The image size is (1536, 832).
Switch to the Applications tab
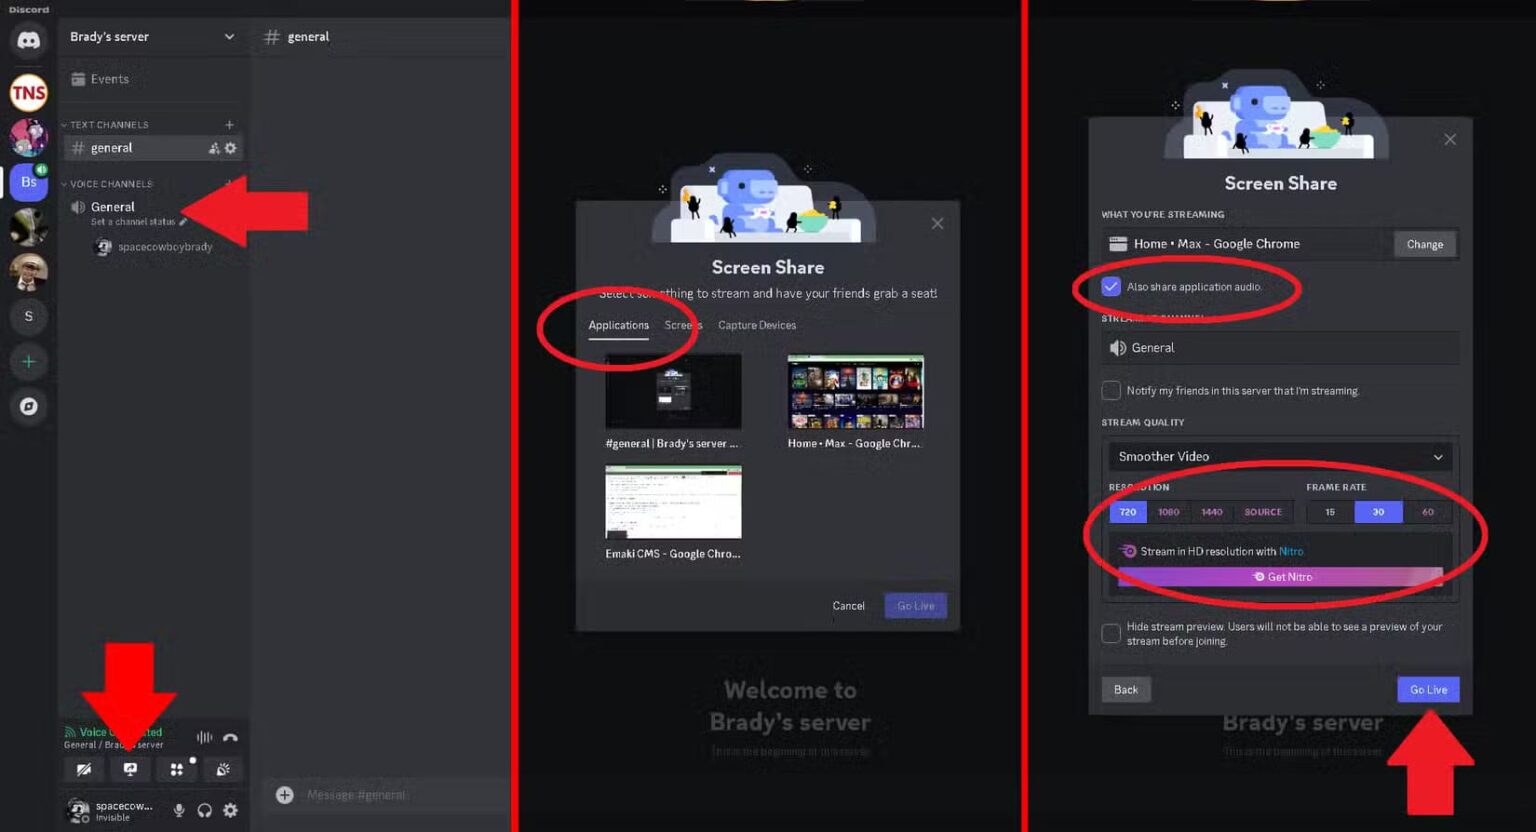click(618, 325)
